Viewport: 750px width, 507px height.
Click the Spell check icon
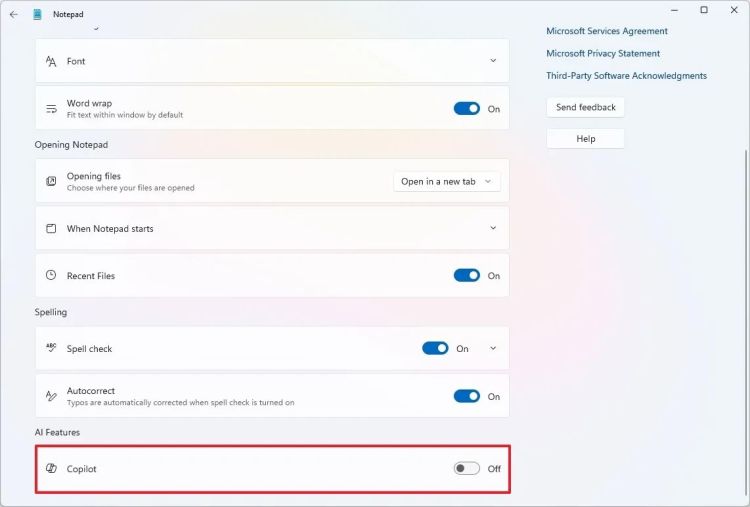point(51,349)
